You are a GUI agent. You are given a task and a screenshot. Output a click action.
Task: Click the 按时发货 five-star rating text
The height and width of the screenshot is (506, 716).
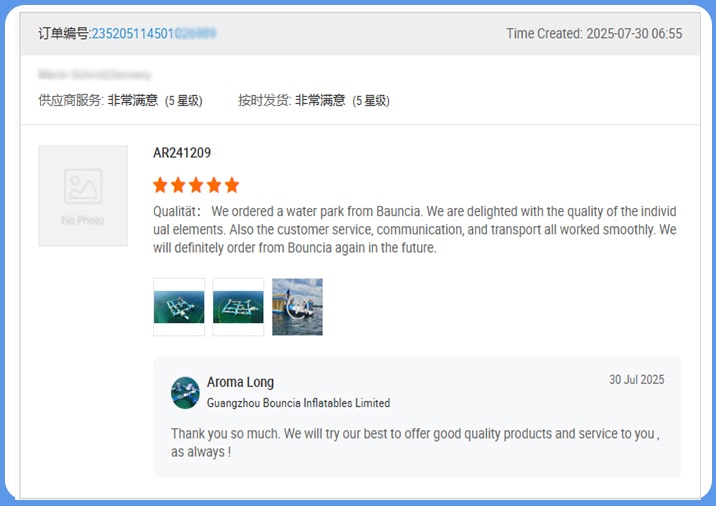click(x=313, y=100)
